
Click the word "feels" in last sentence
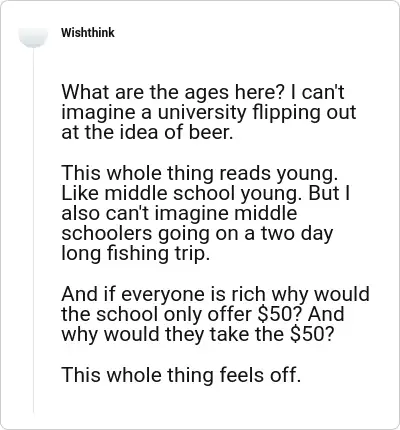click(x=240, y=375)
